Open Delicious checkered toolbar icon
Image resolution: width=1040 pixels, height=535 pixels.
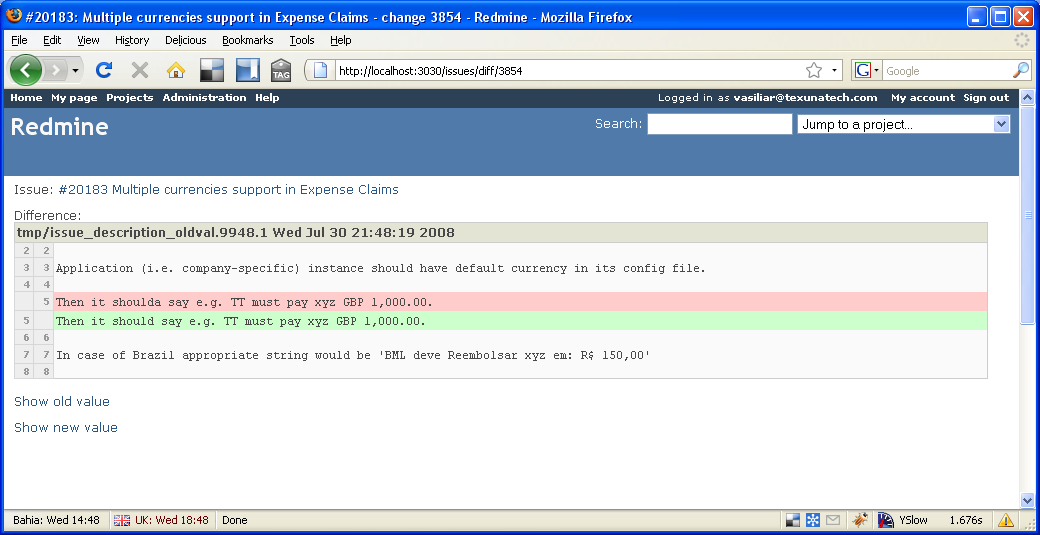click(212, 70)
